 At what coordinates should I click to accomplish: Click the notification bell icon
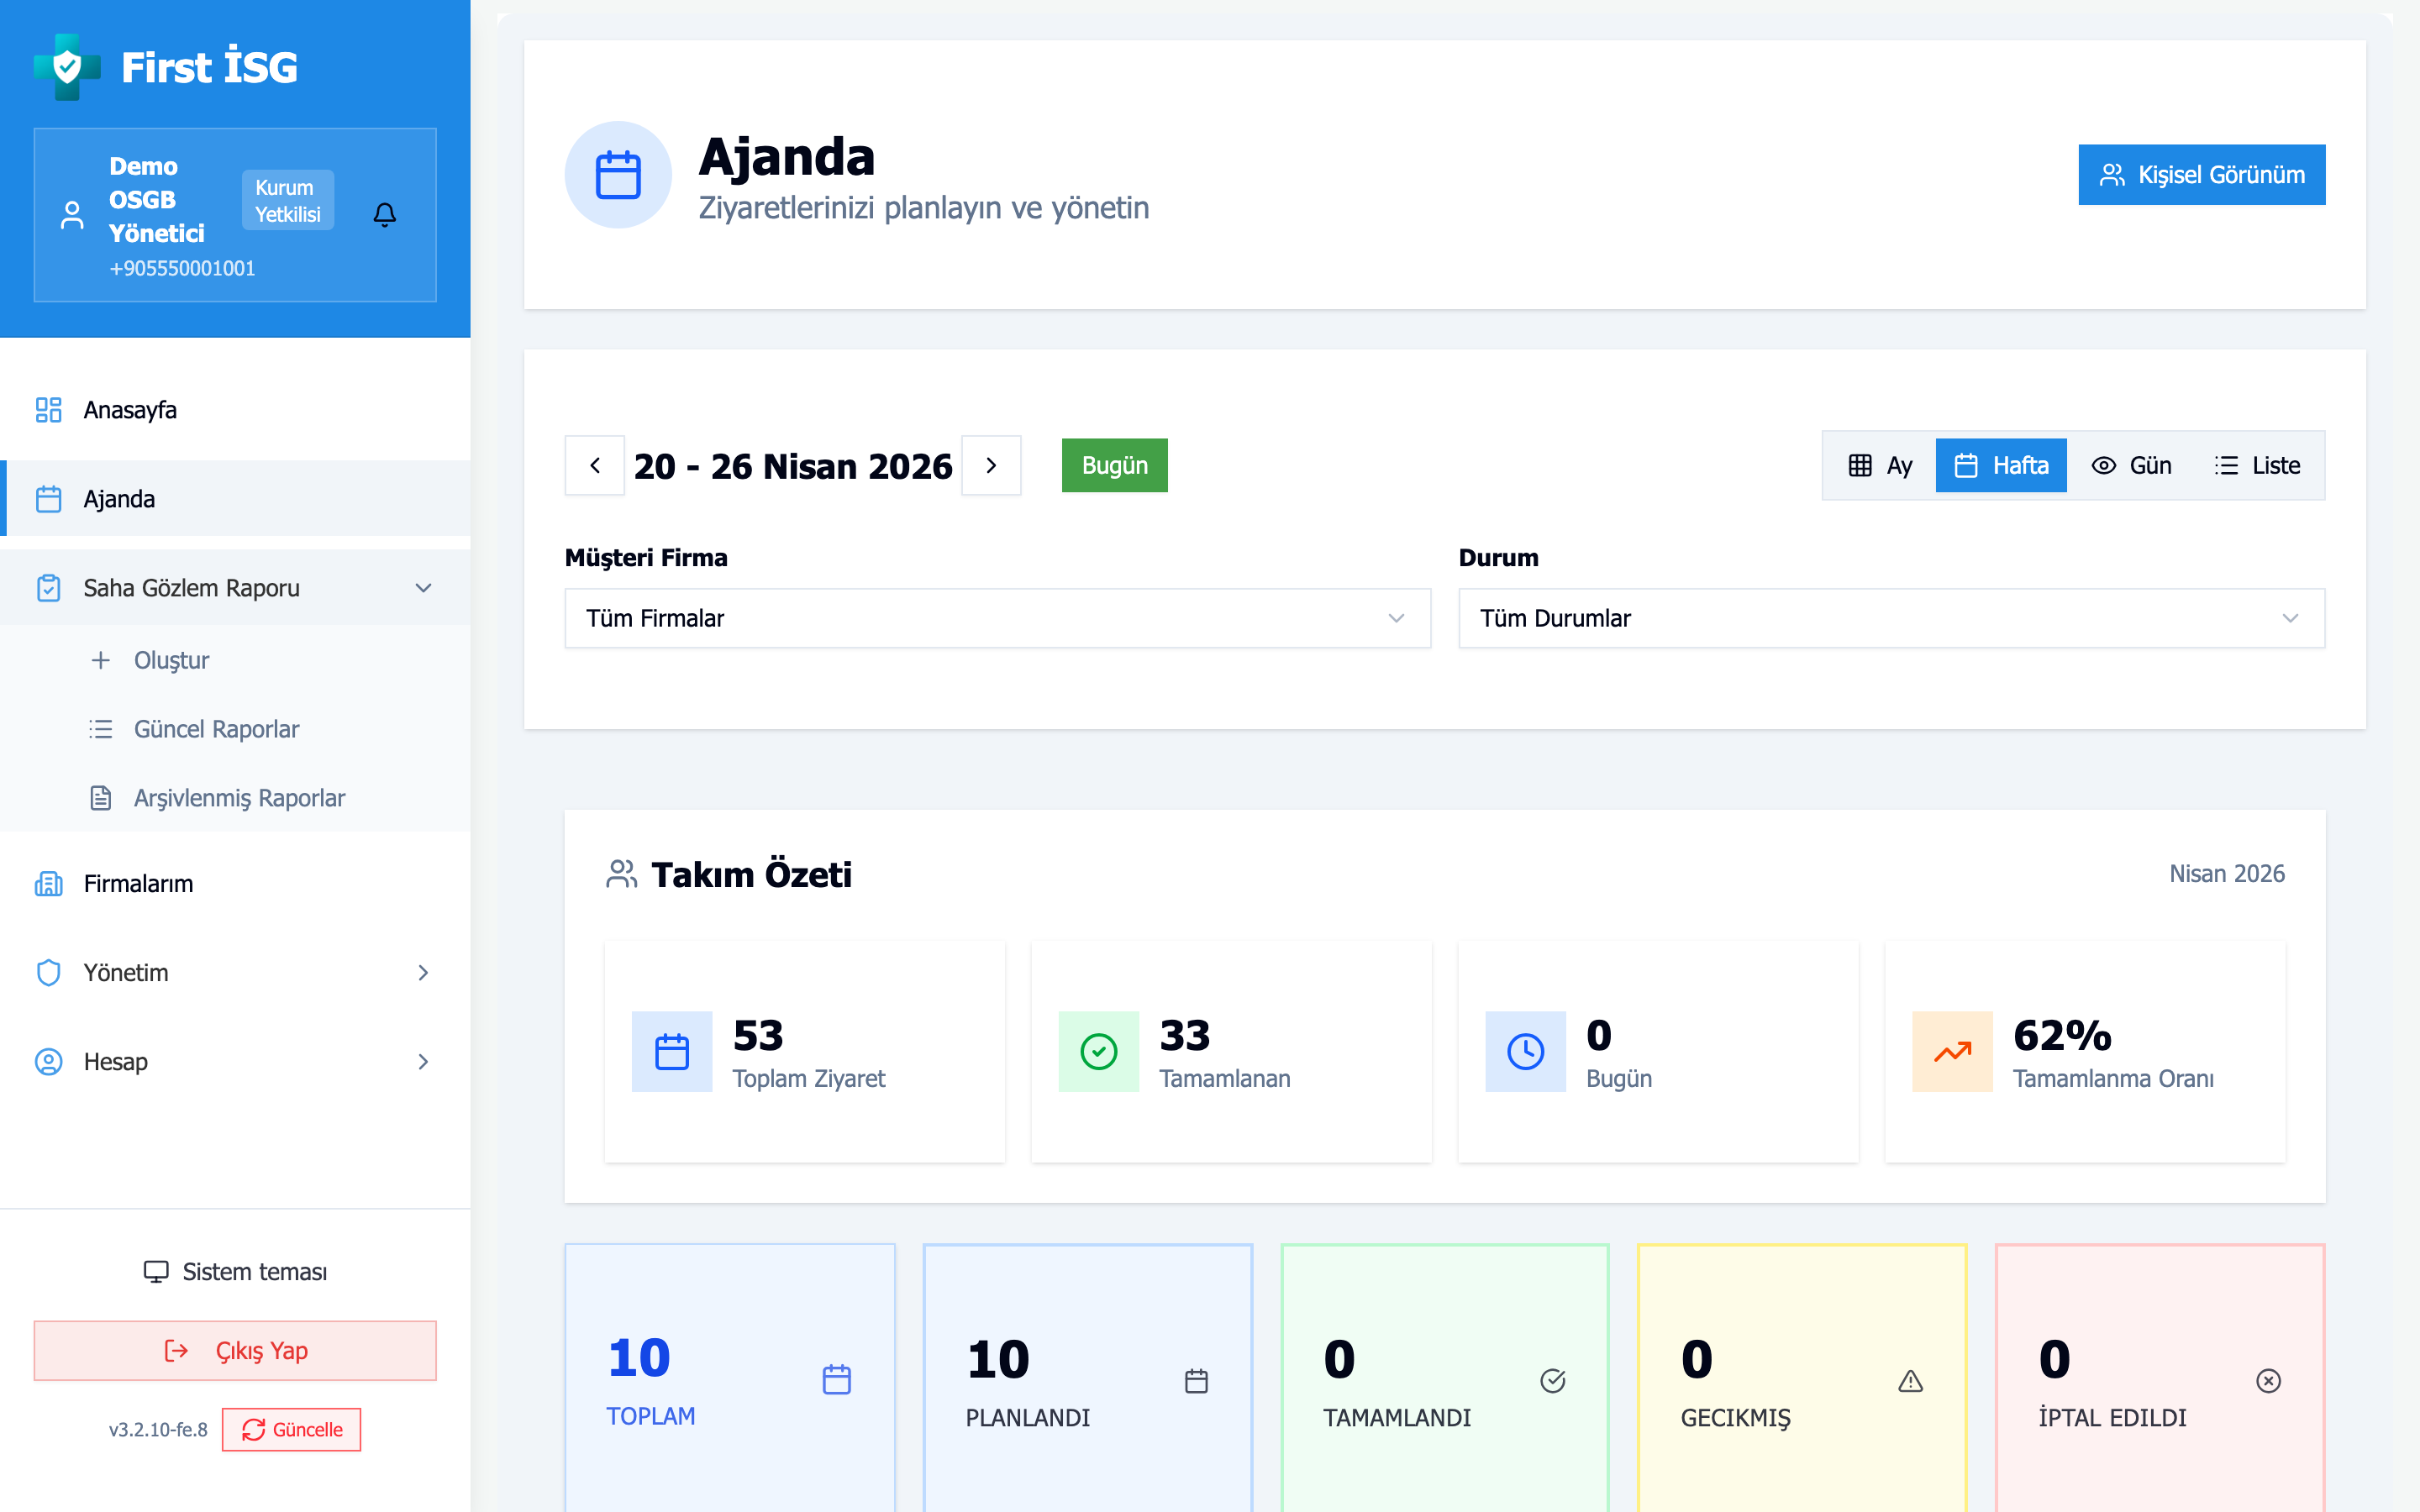point(385,215)
